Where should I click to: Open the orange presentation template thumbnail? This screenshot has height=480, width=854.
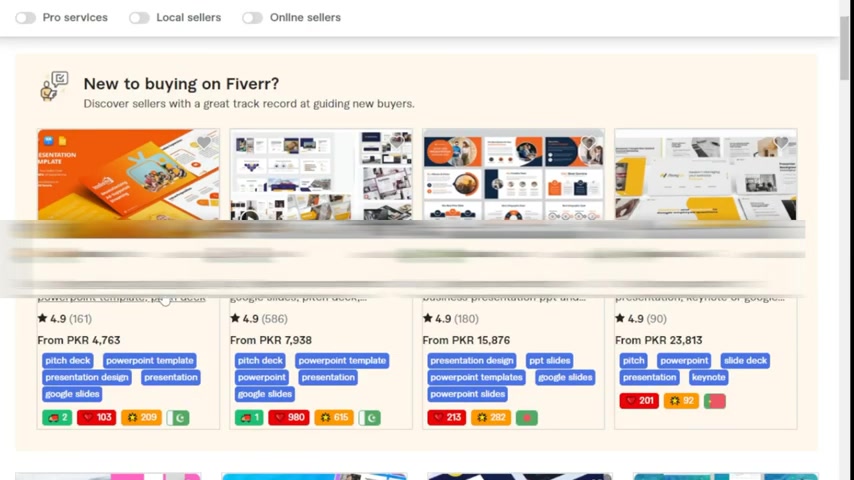click(129, 174)
